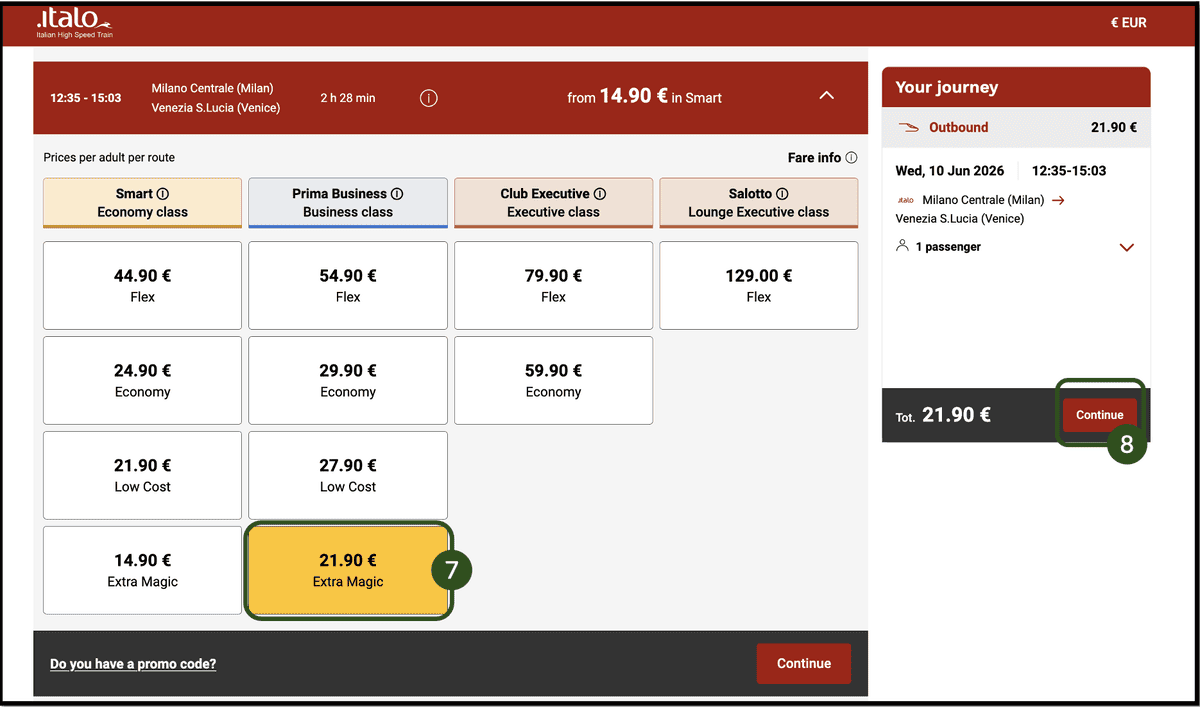Screen dimensions: 1200x707
Task: Click the small italo logo in journey
Action: click(x=905, y=200)
